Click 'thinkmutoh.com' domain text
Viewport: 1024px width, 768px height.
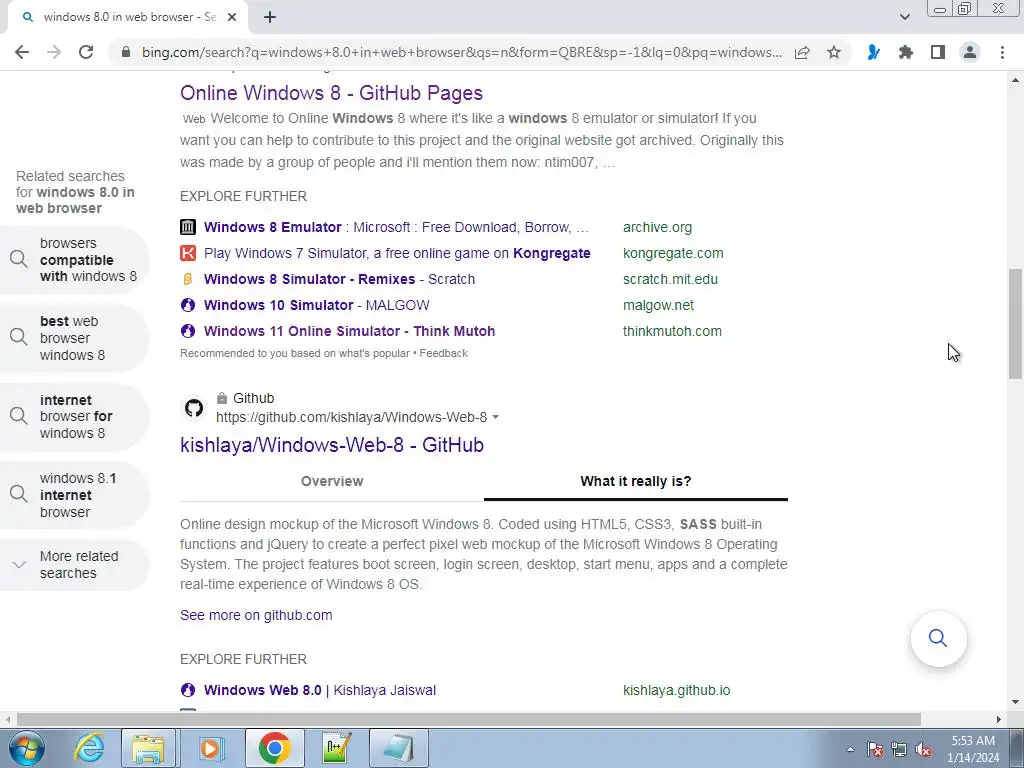(x=672, y=331)
